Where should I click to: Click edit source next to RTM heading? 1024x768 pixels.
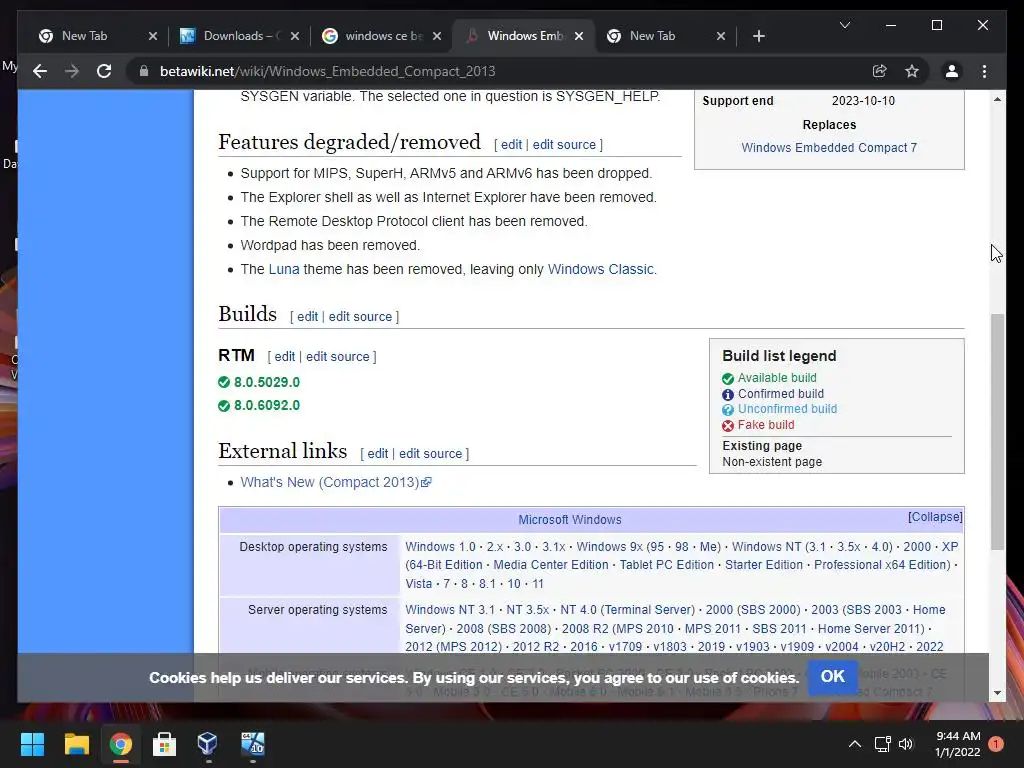click(x=338, y=357)
